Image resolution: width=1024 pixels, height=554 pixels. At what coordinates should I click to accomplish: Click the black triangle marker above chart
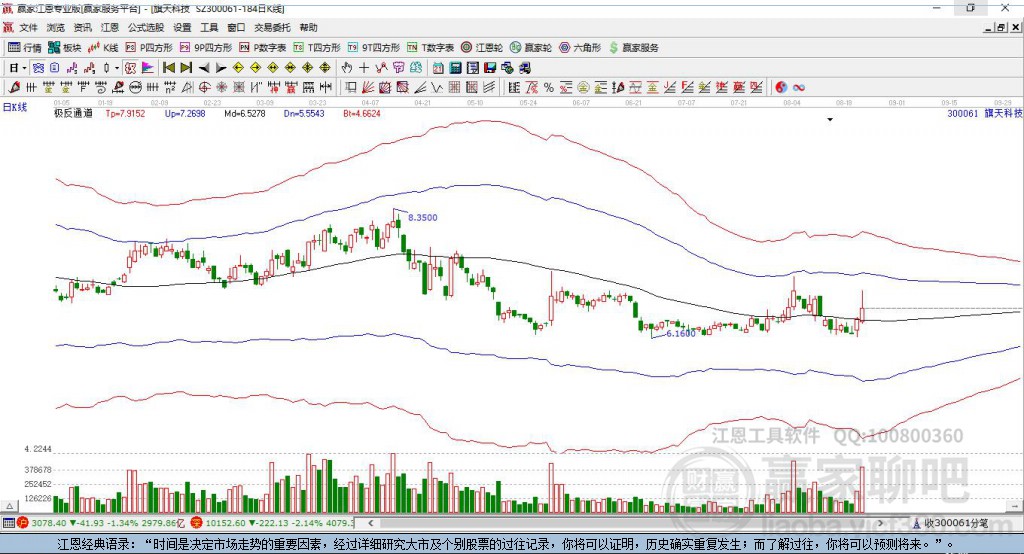(x=830, y=120)
